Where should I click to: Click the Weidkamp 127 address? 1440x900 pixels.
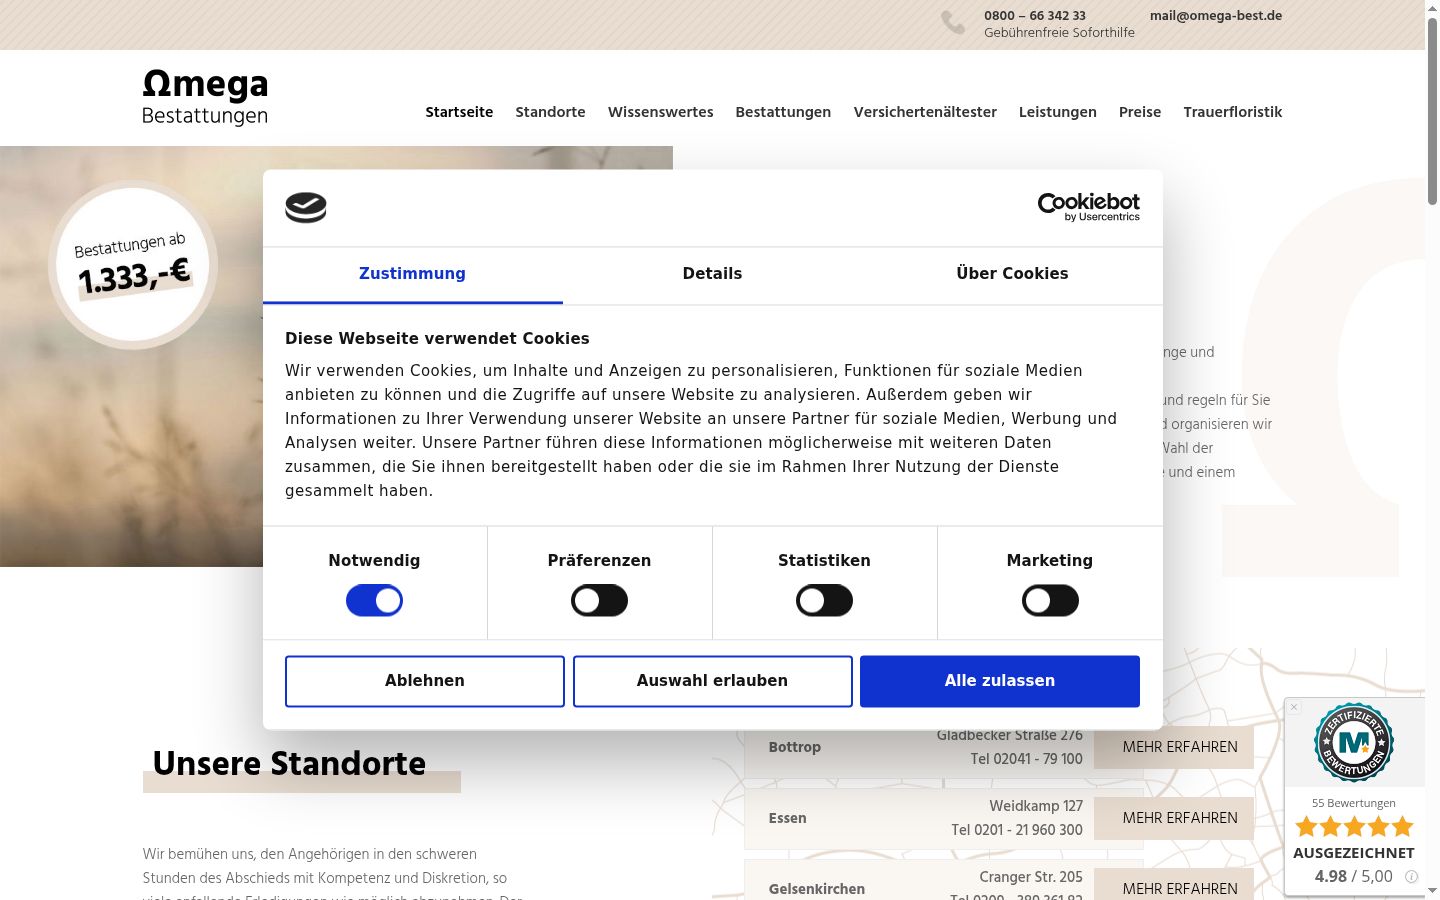[1036, 806]
